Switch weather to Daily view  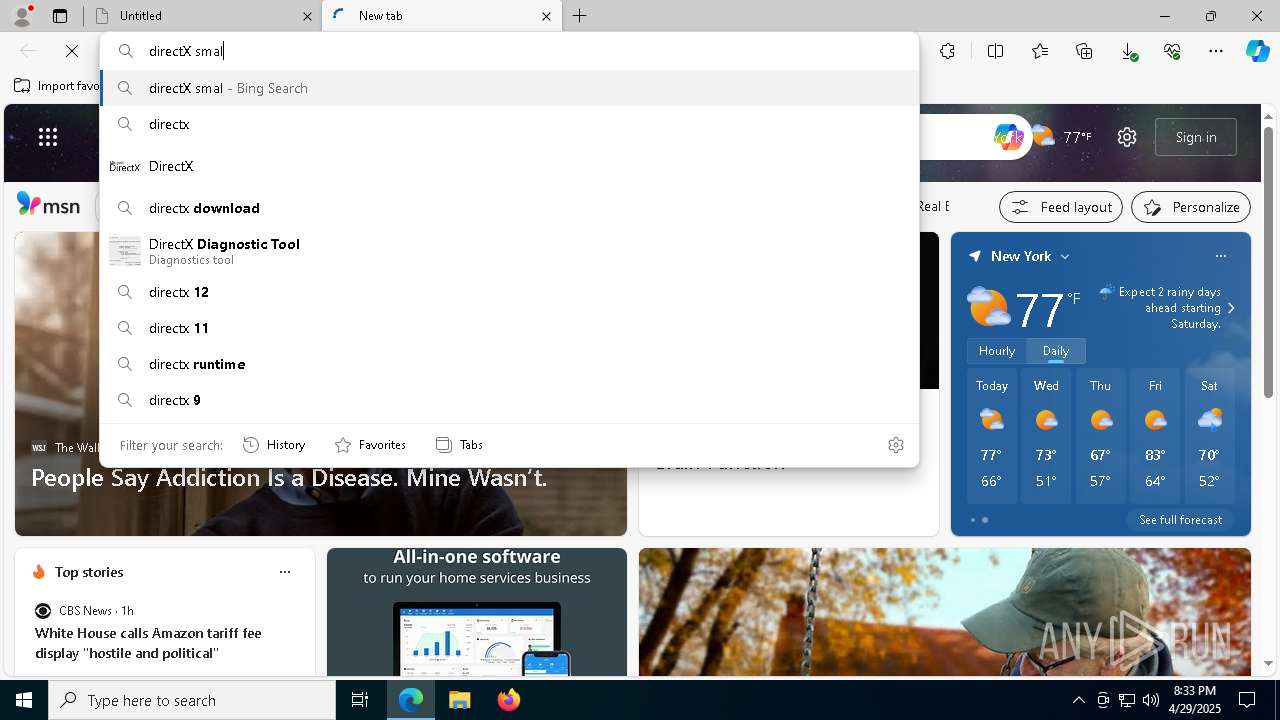(1056, 351)
